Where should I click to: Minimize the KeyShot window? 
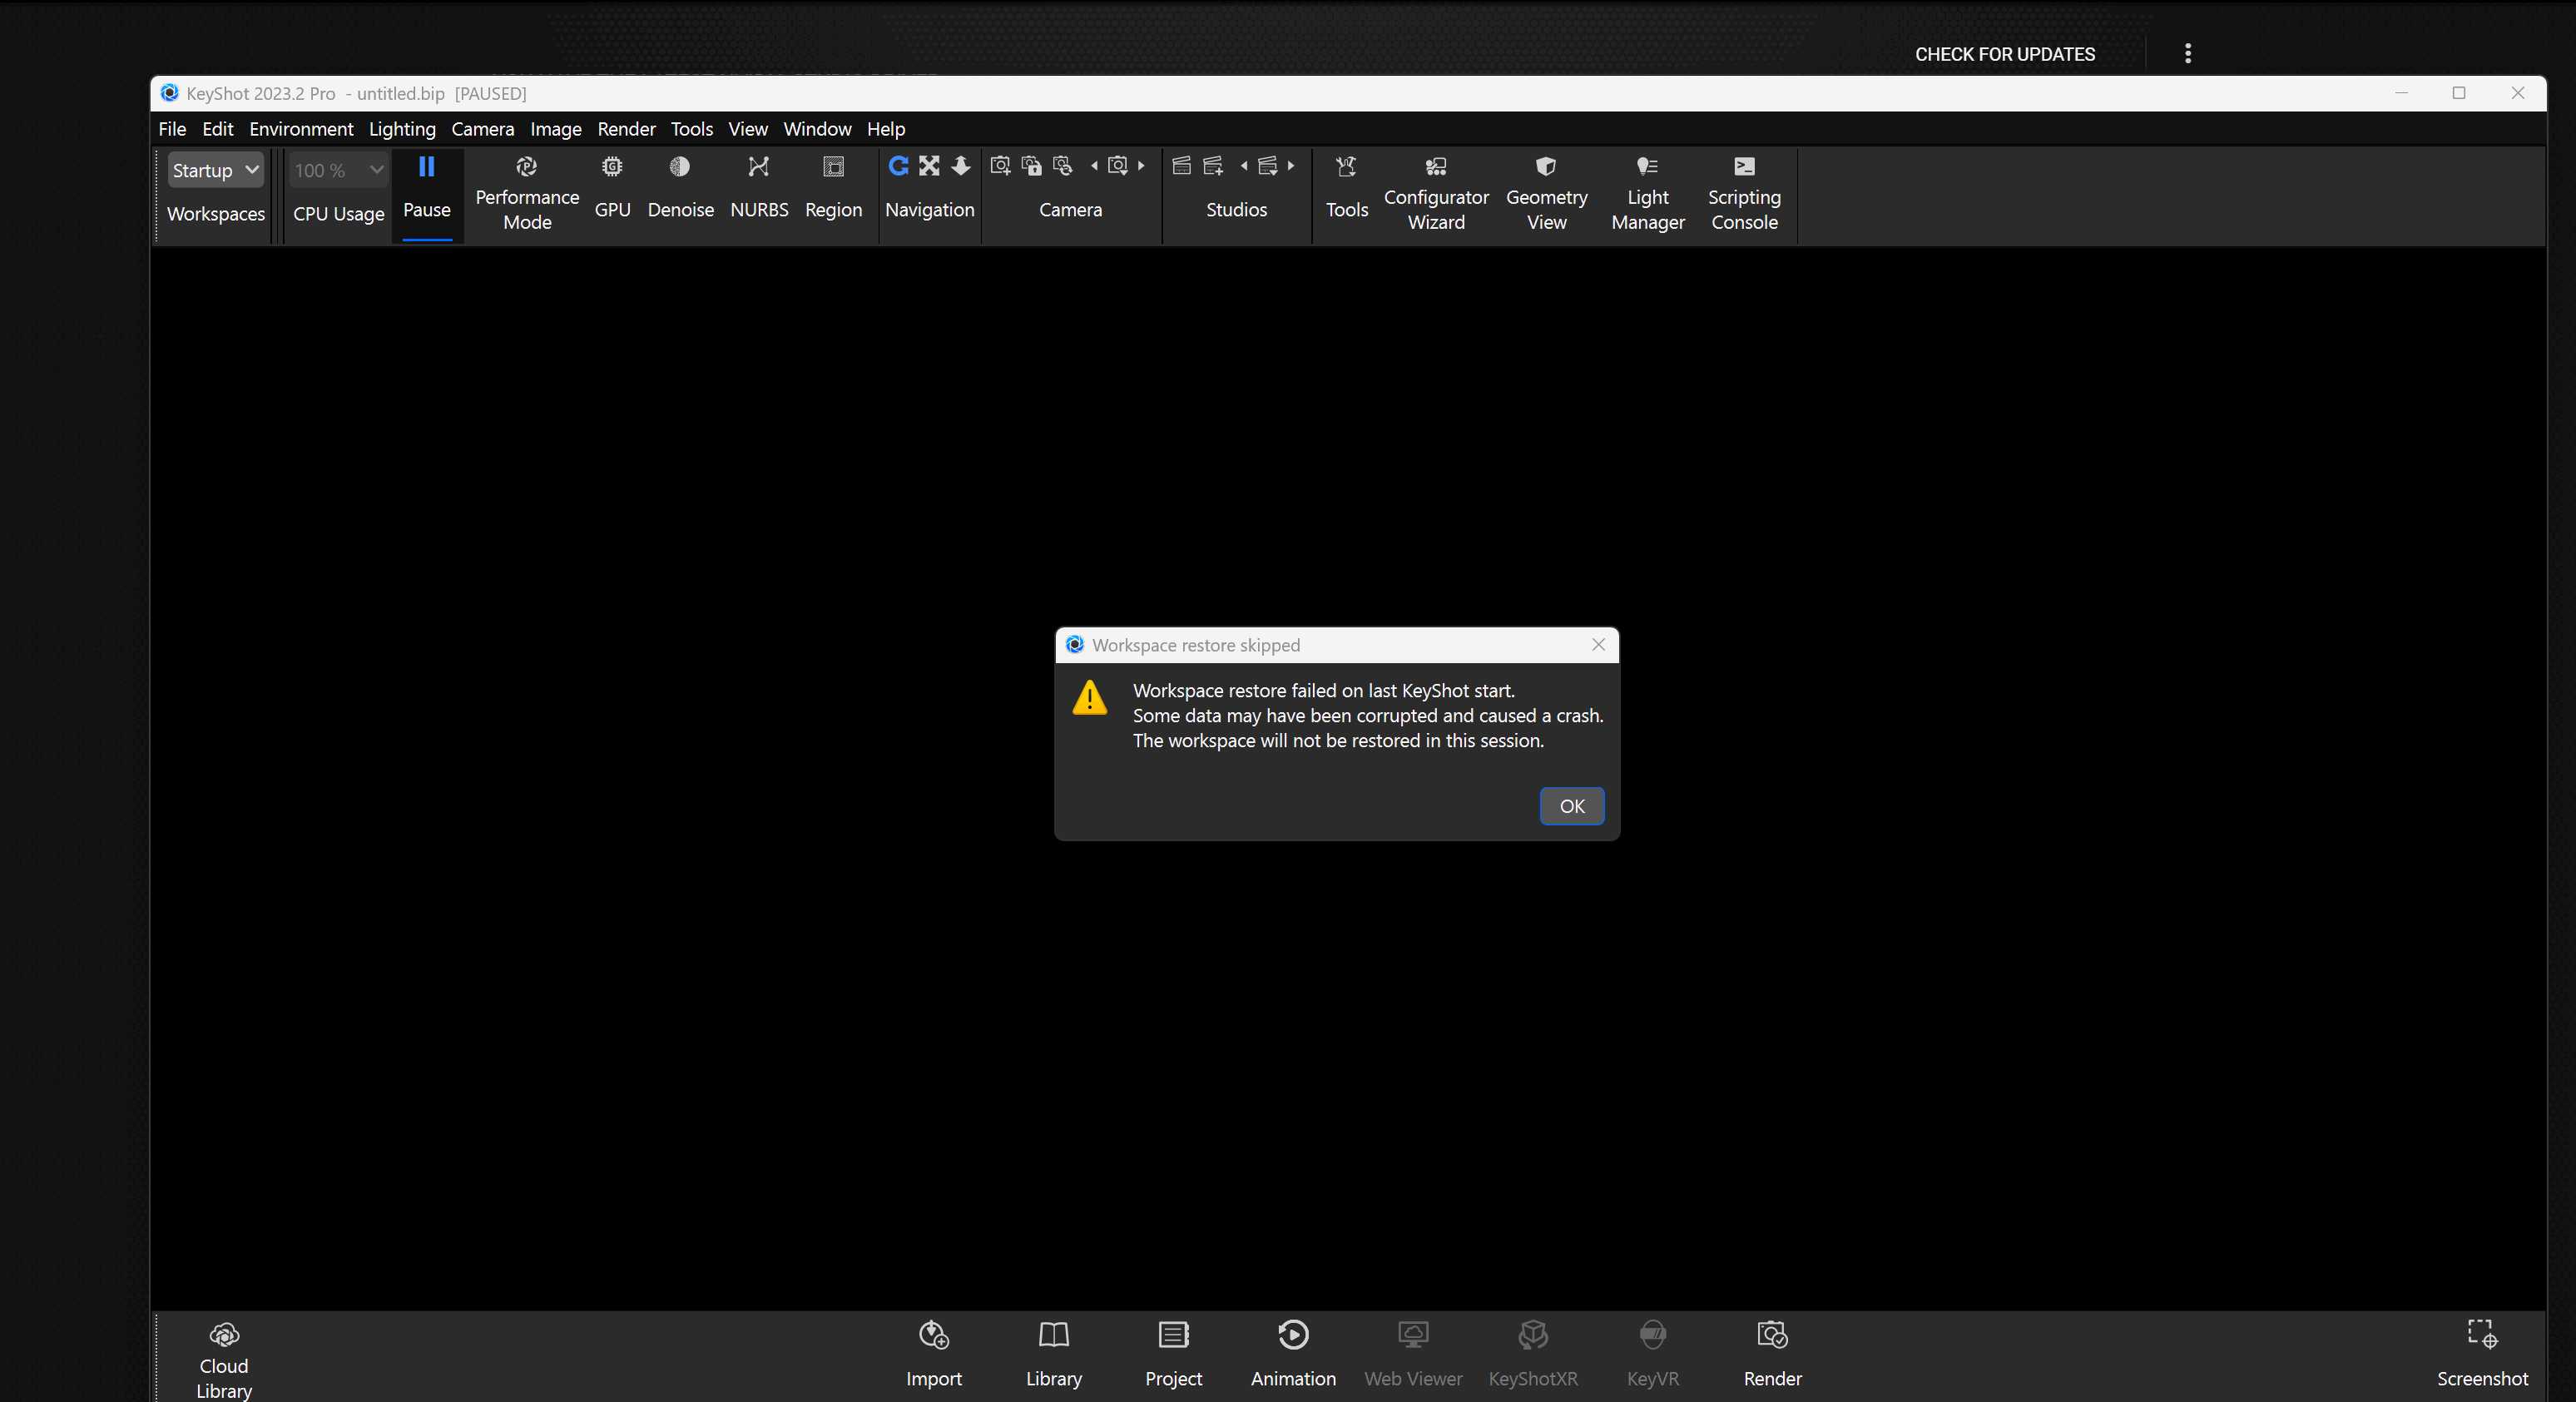point(2401,93)
